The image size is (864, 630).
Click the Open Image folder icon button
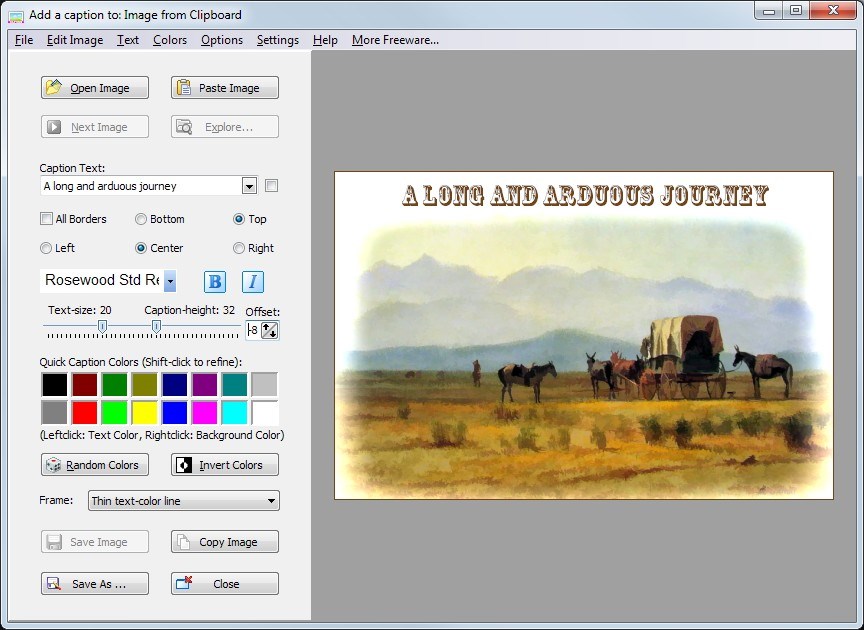tap(95, 88)
